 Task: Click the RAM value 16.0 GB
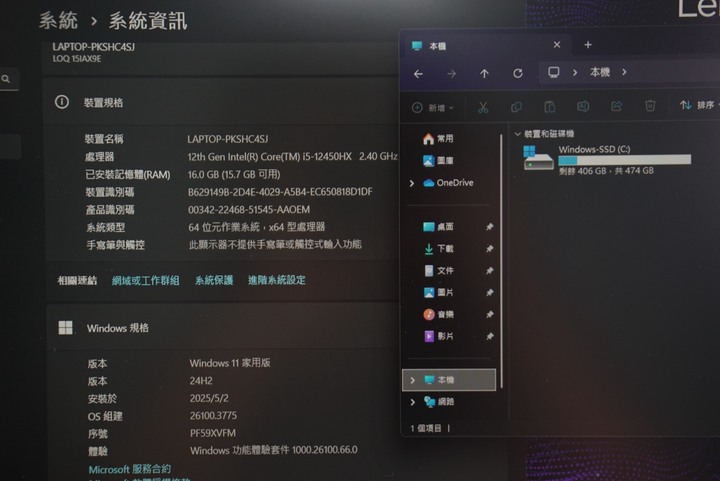(x=234, y=174)
